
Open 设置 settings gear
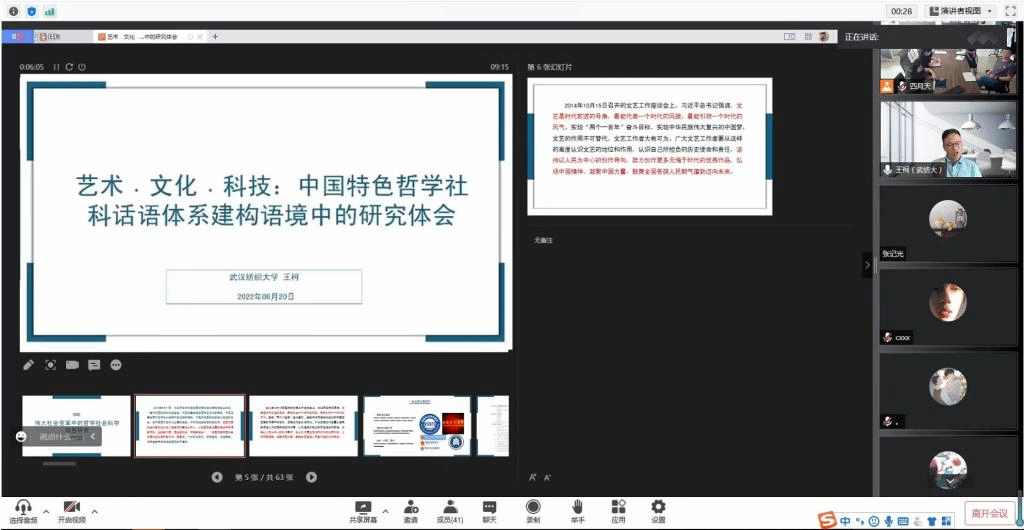click(x=658, y=508)
